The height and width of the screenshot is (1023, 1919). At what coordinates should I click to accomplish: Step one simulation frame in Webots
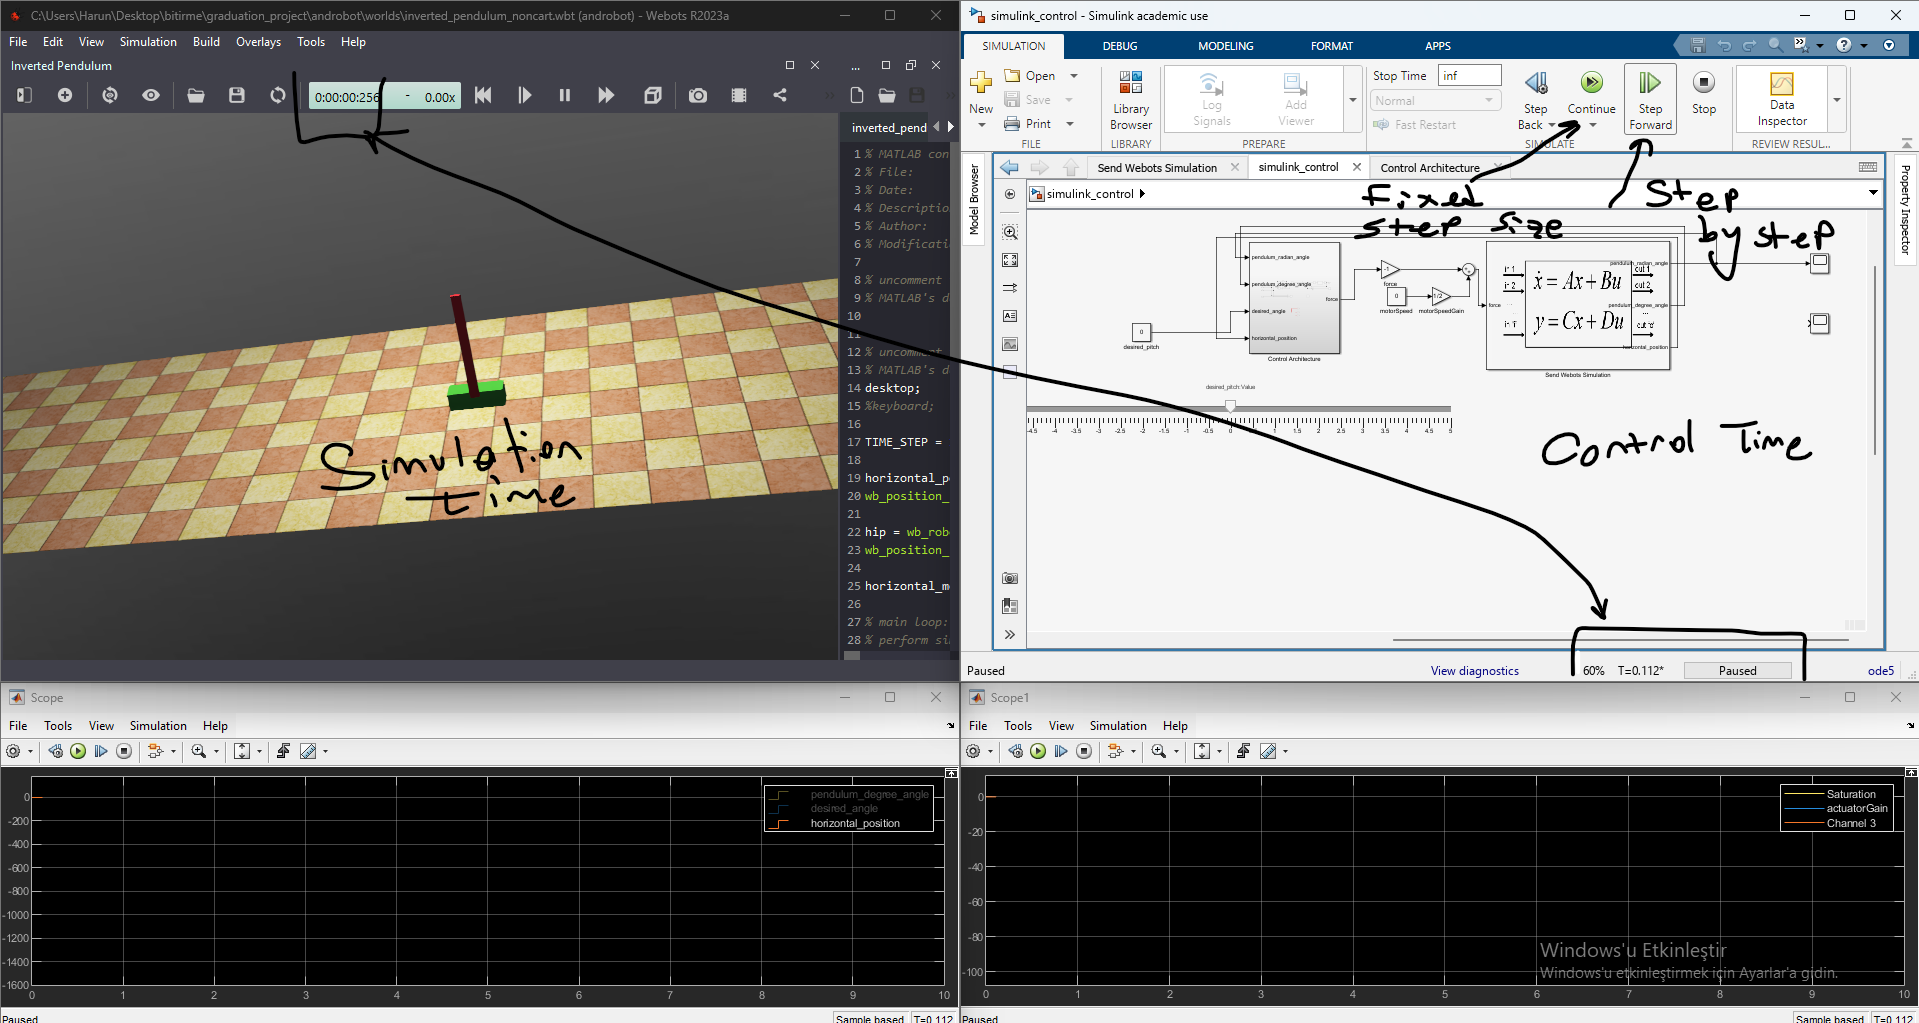click(x=525, y=95)
